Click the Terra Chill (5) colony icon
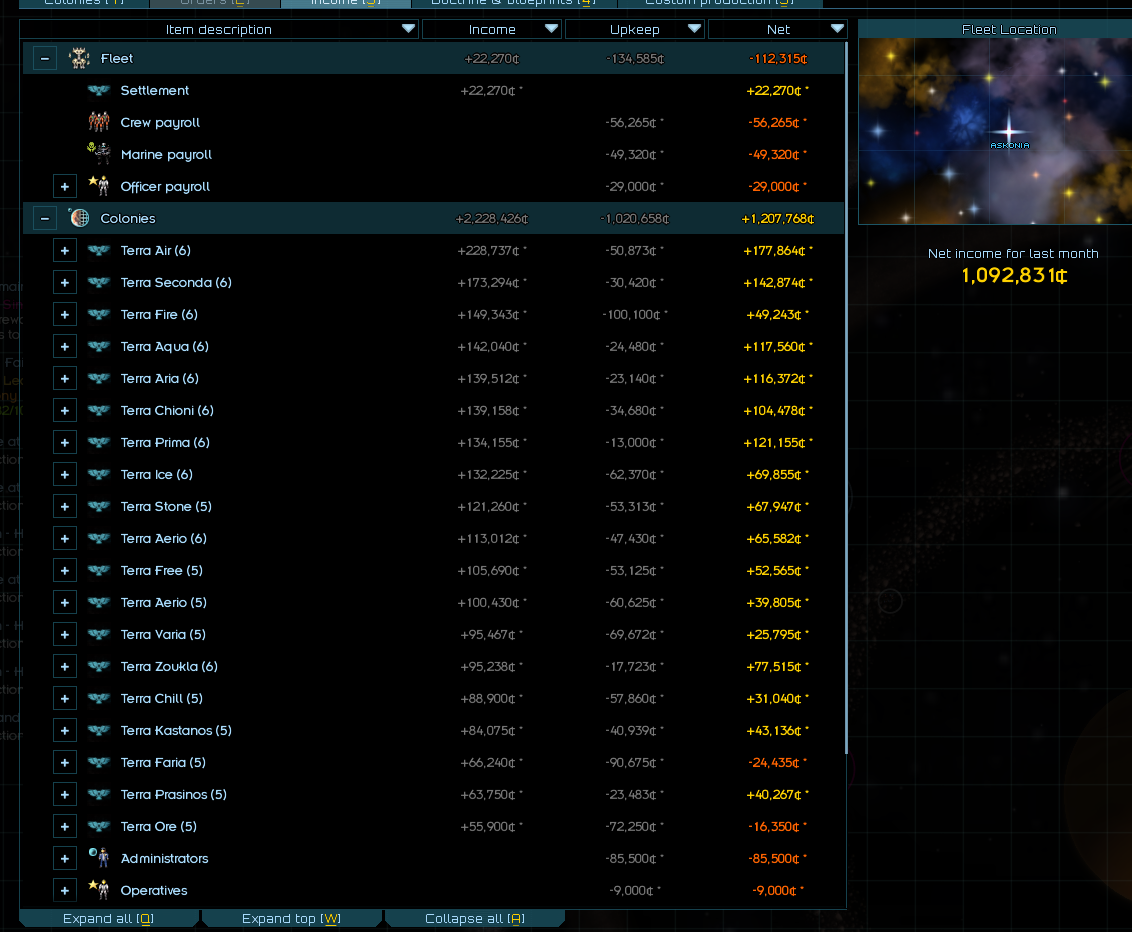Viewport: 1132px width, 932px height. (99, 698)
